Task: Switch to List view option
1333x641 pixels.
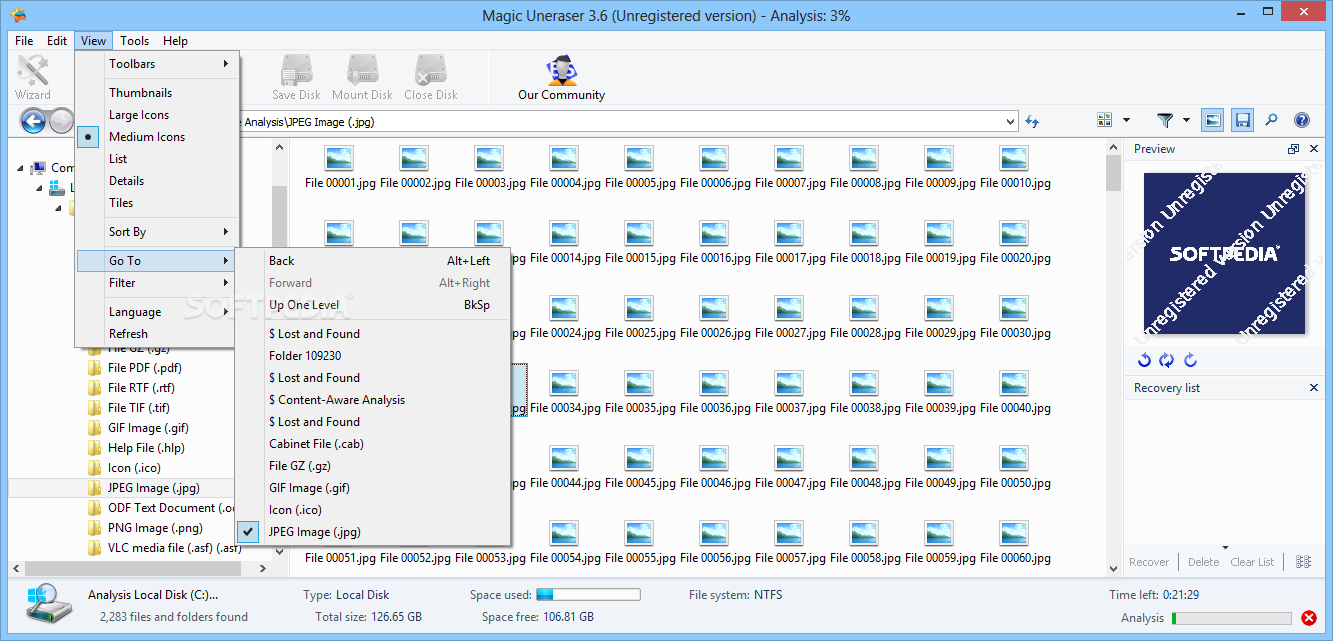Action: [118, 159]
